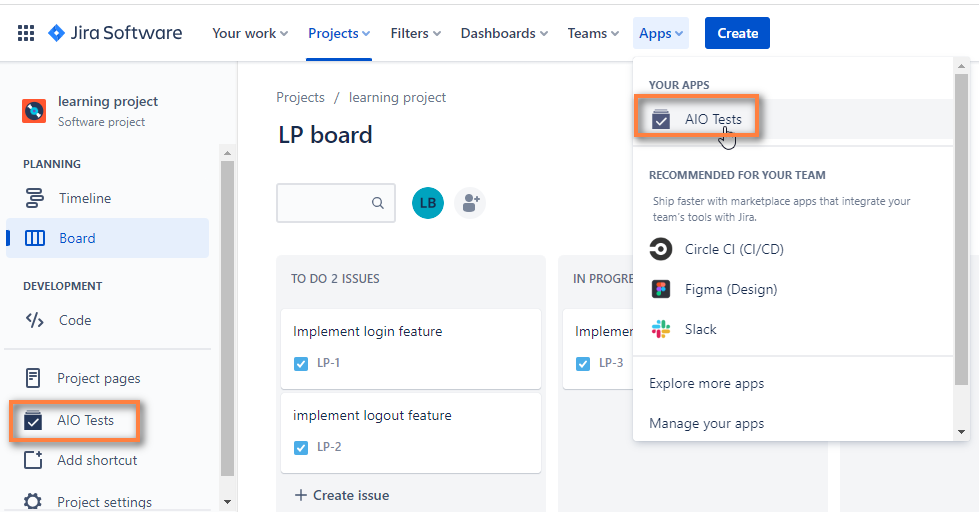
Task: Open Code section in sidebar
Action: [x=74, y=320]
